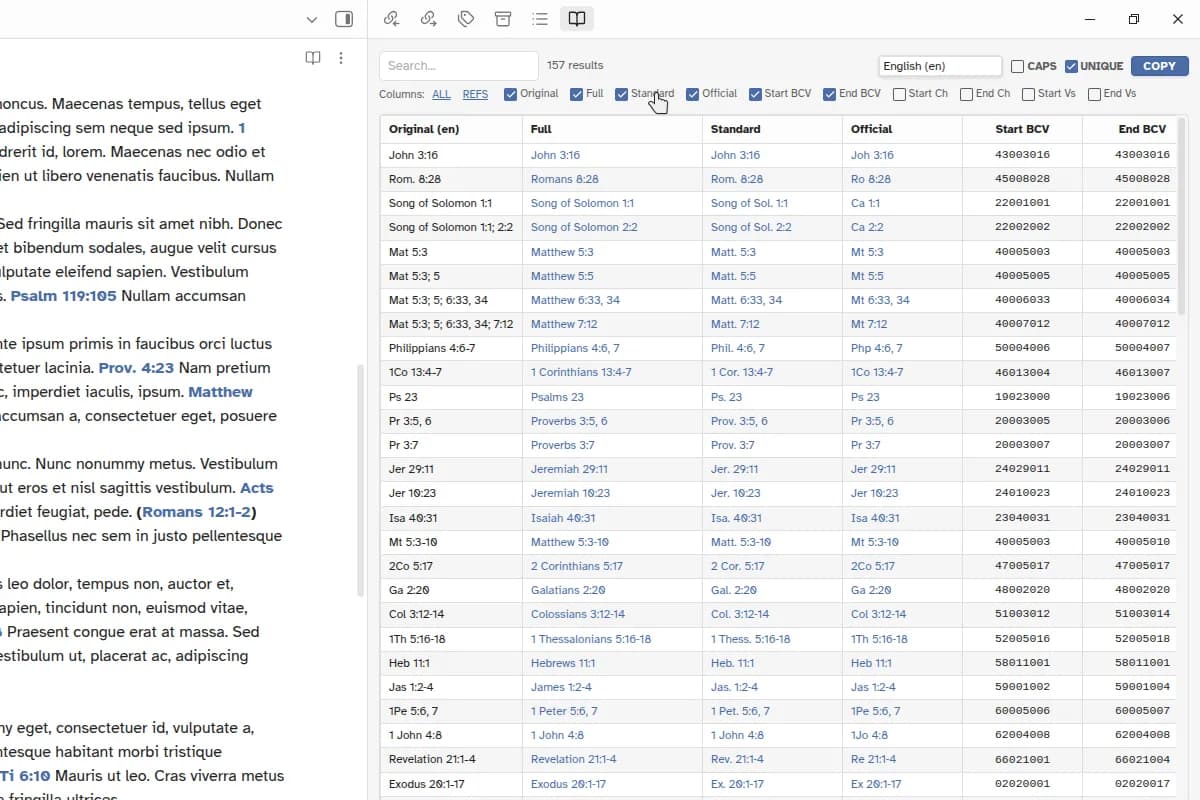Image resolution: width=1200 pixels, height=800 pixels.
Task: Click the Official cell 'Ga 2:20'
Action: coord(871,590)
